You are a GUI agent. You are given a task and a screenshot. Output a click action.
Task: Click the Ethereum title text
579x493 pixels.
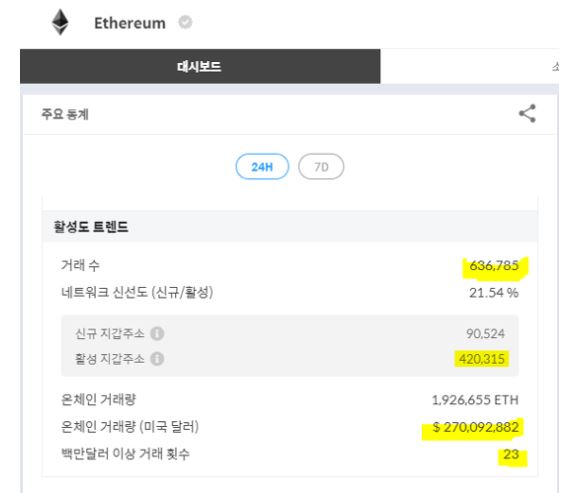pos(130,23)
